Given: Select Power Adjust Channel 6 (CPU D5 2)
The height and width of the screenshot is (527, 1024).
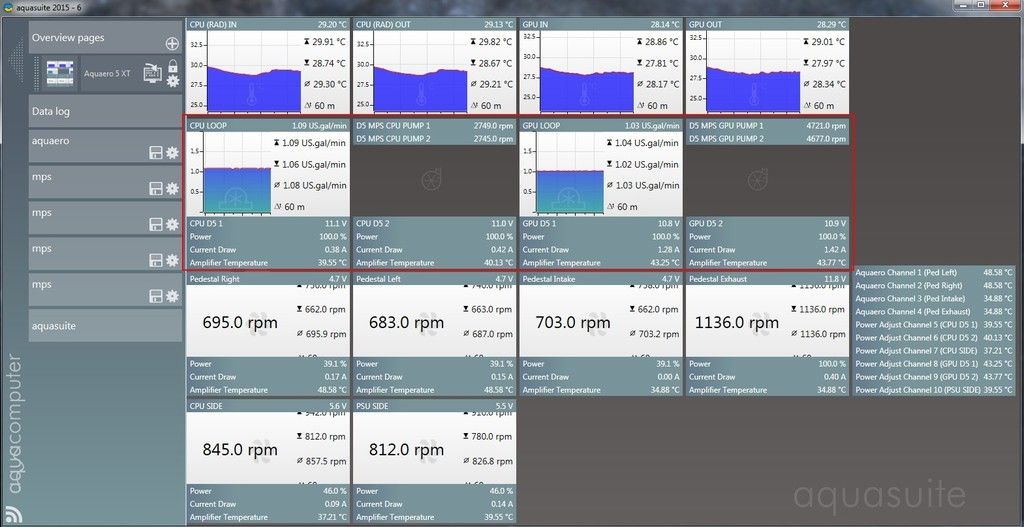Looking at the screenshot, I should pos(934,338).
